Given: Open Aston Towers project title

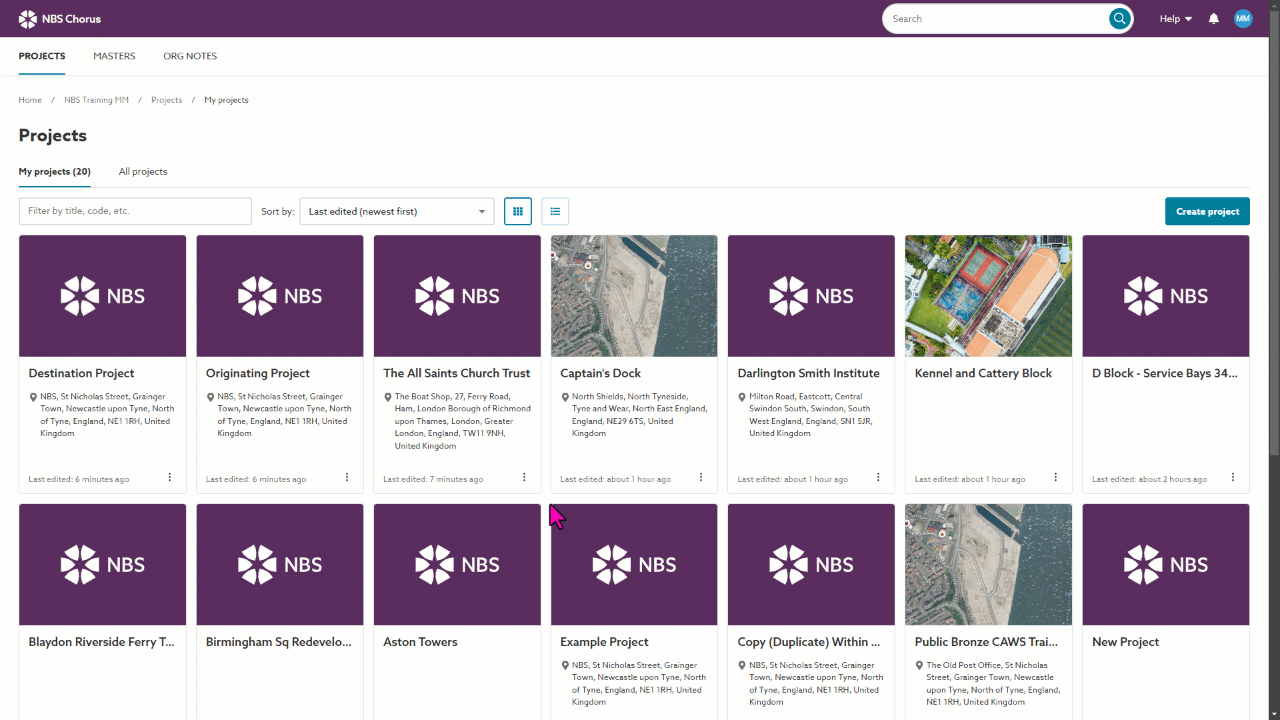Looking at the screenshot, I should point(420,642).
